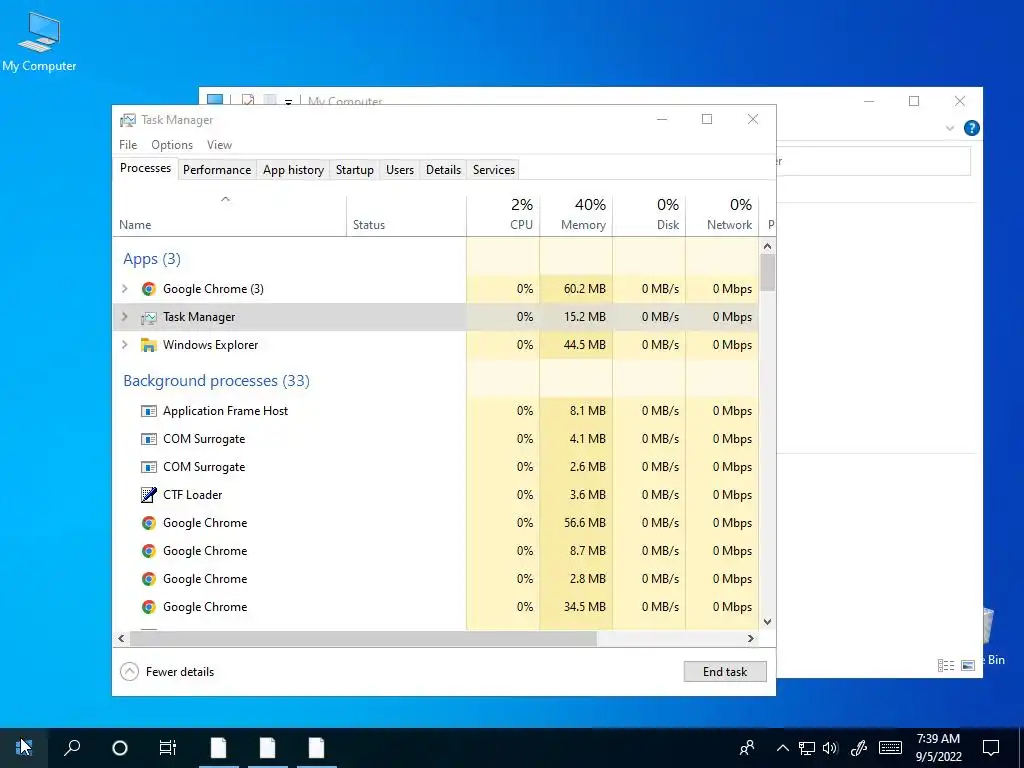Screen dimensions: 1024x768
Task: Switch to the Performance tab
Action: [x=217, y=170]
